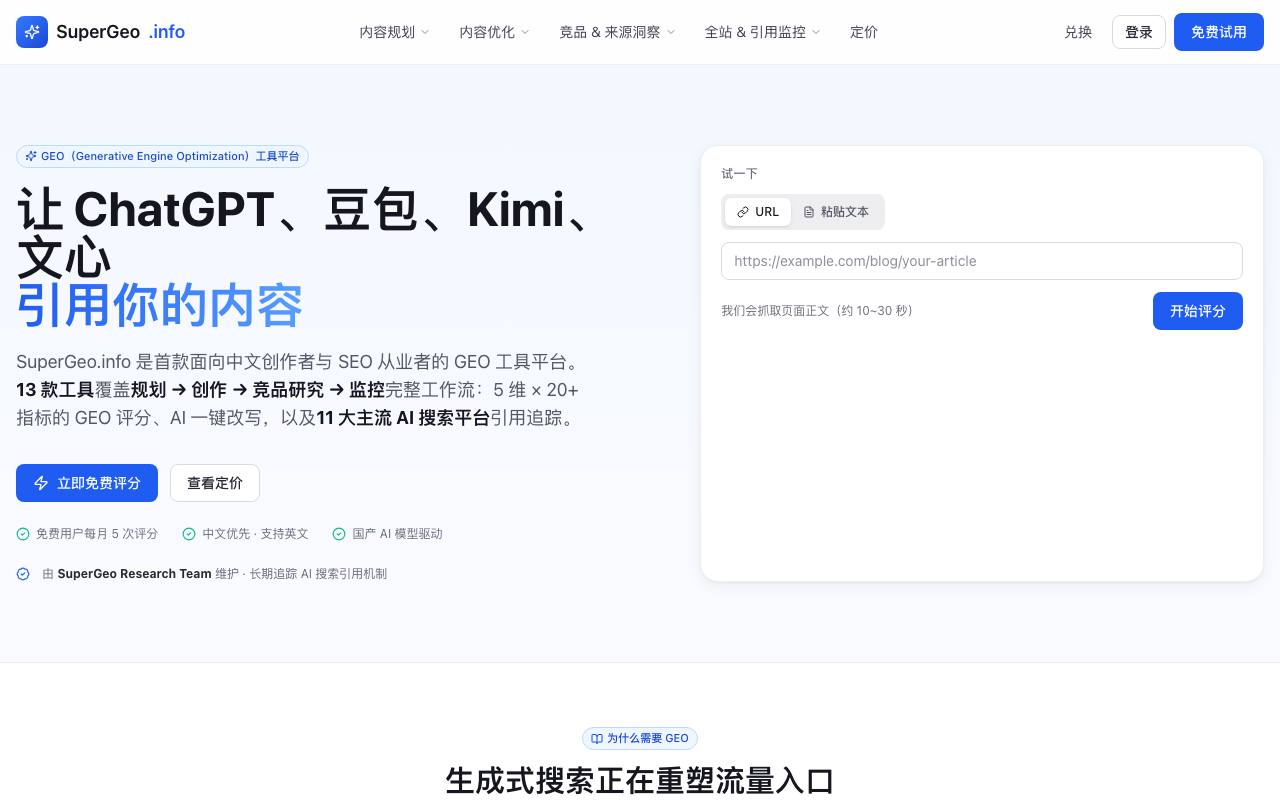Open the 内容规划 navigation menu
This screenshot has height=800, width=1280.
[395, 32]
